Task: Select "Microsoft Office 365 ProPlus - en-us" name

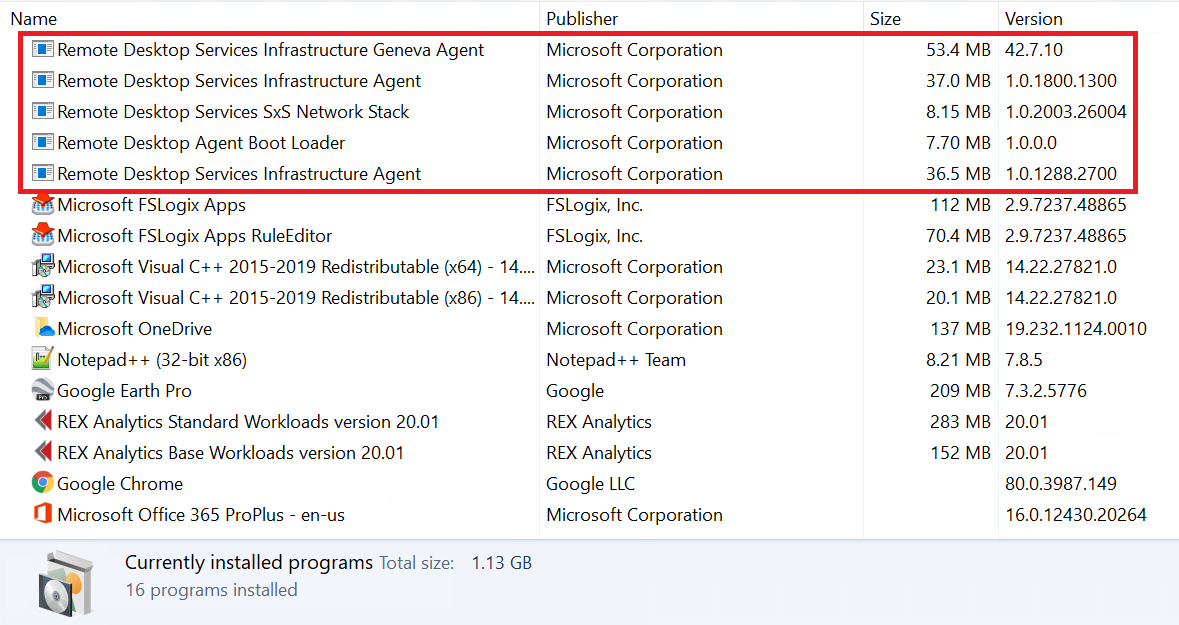Action: (x=201, y=514)
